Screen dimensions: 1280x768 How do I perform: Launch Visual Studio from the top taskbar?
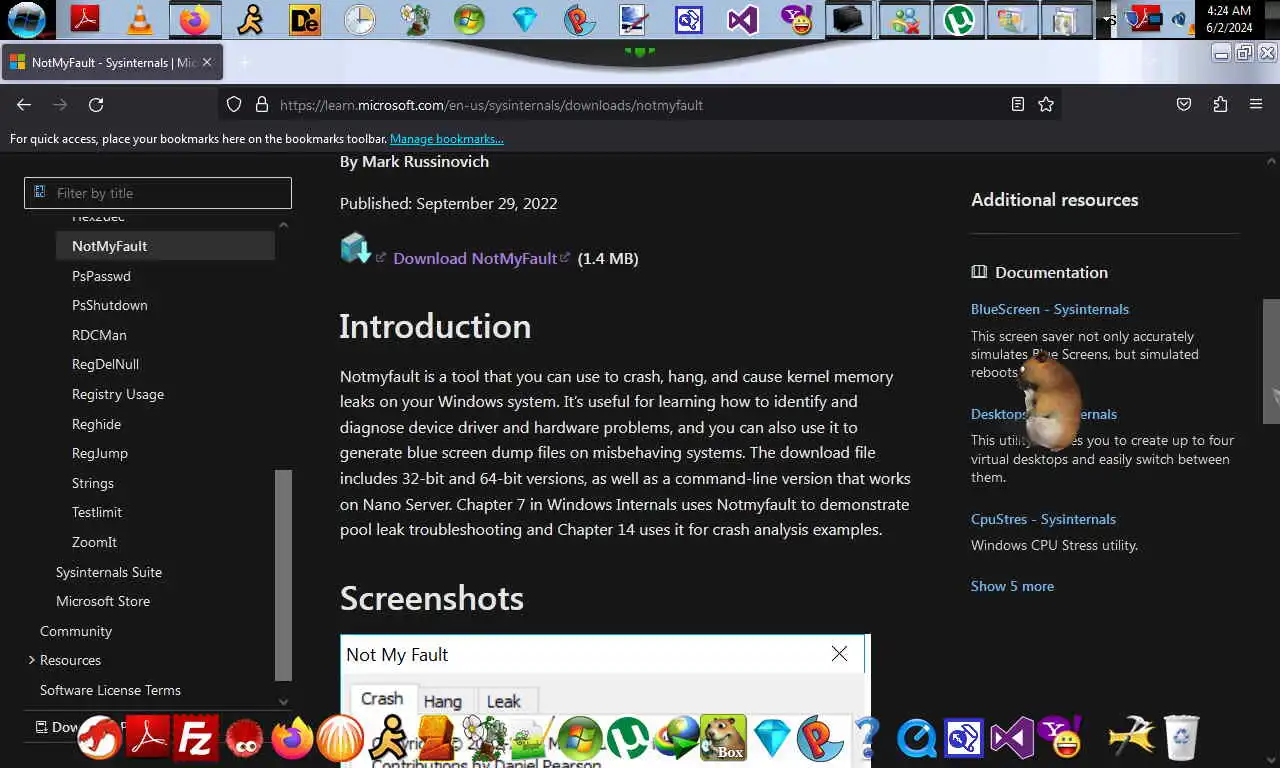(x=742, y=19)
